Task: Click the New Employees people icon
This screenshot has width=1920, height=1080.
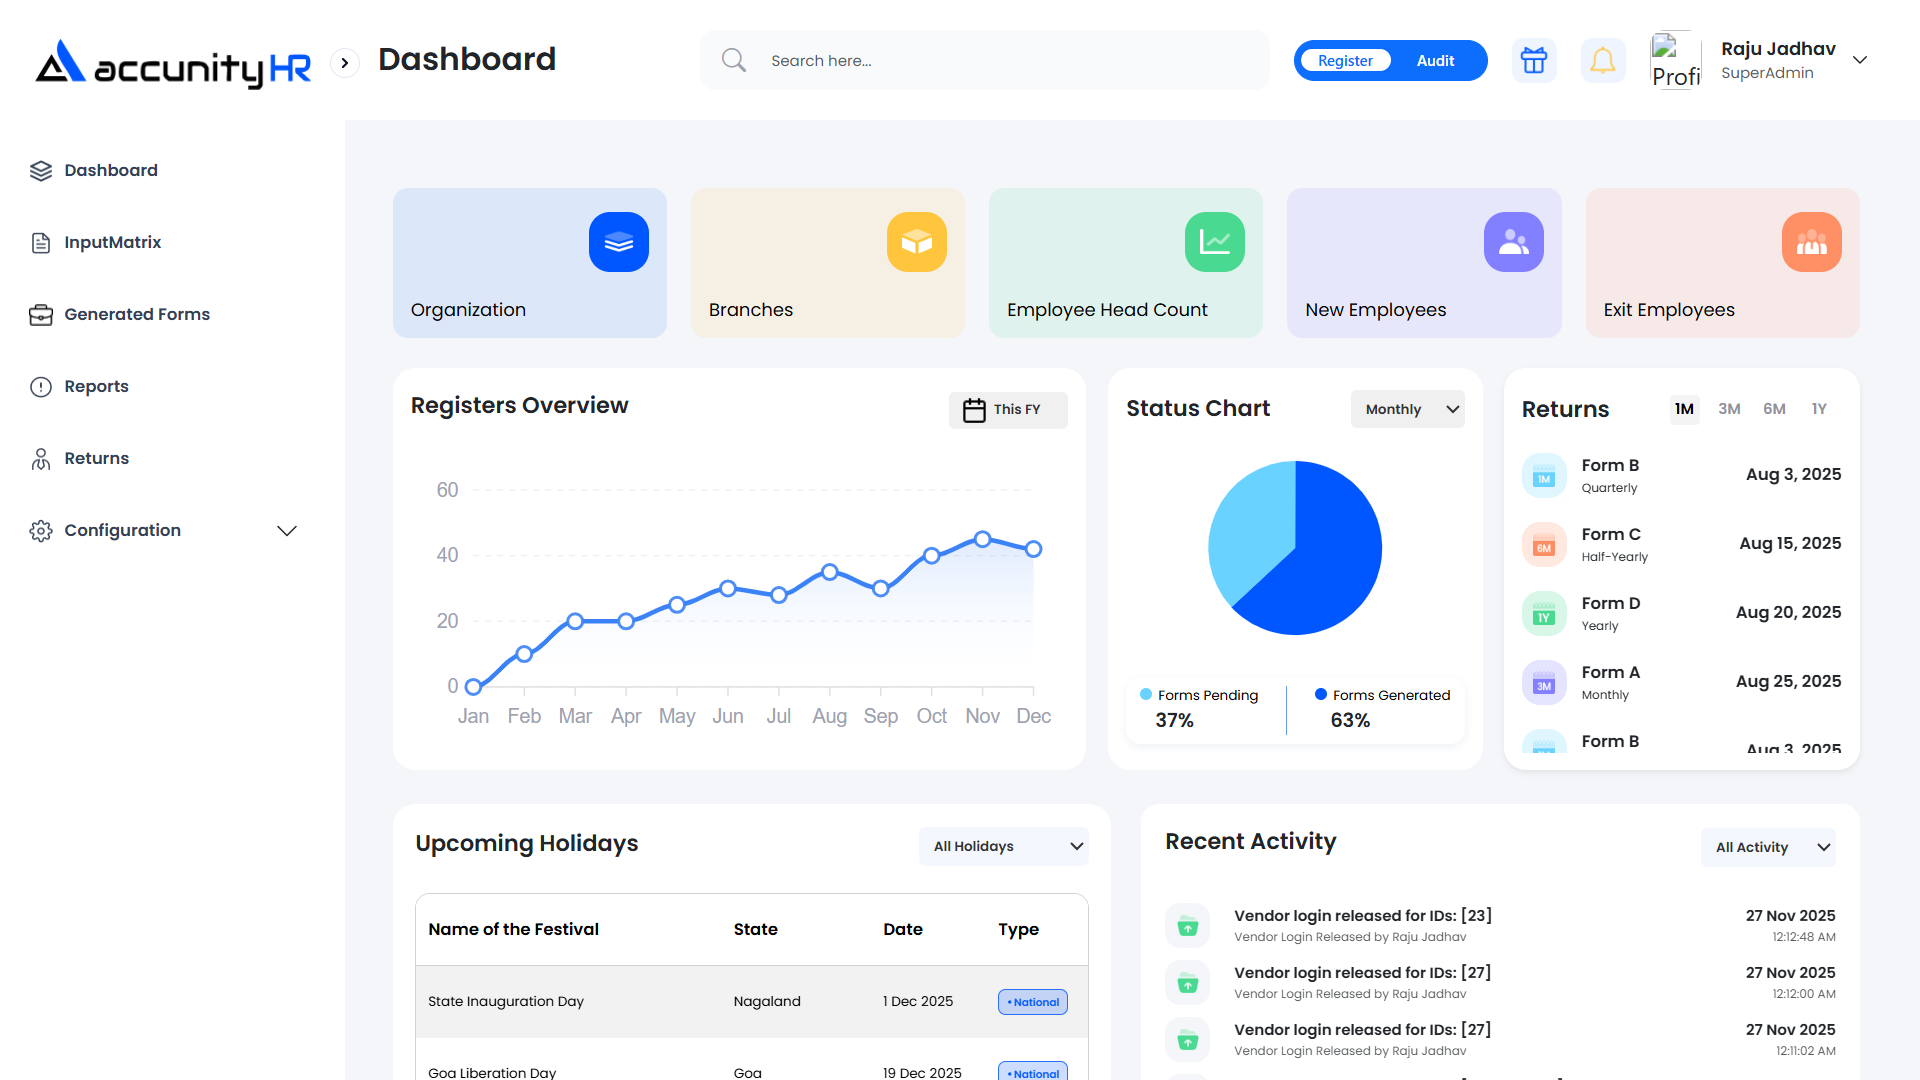Action: (x=1513, y=242)
